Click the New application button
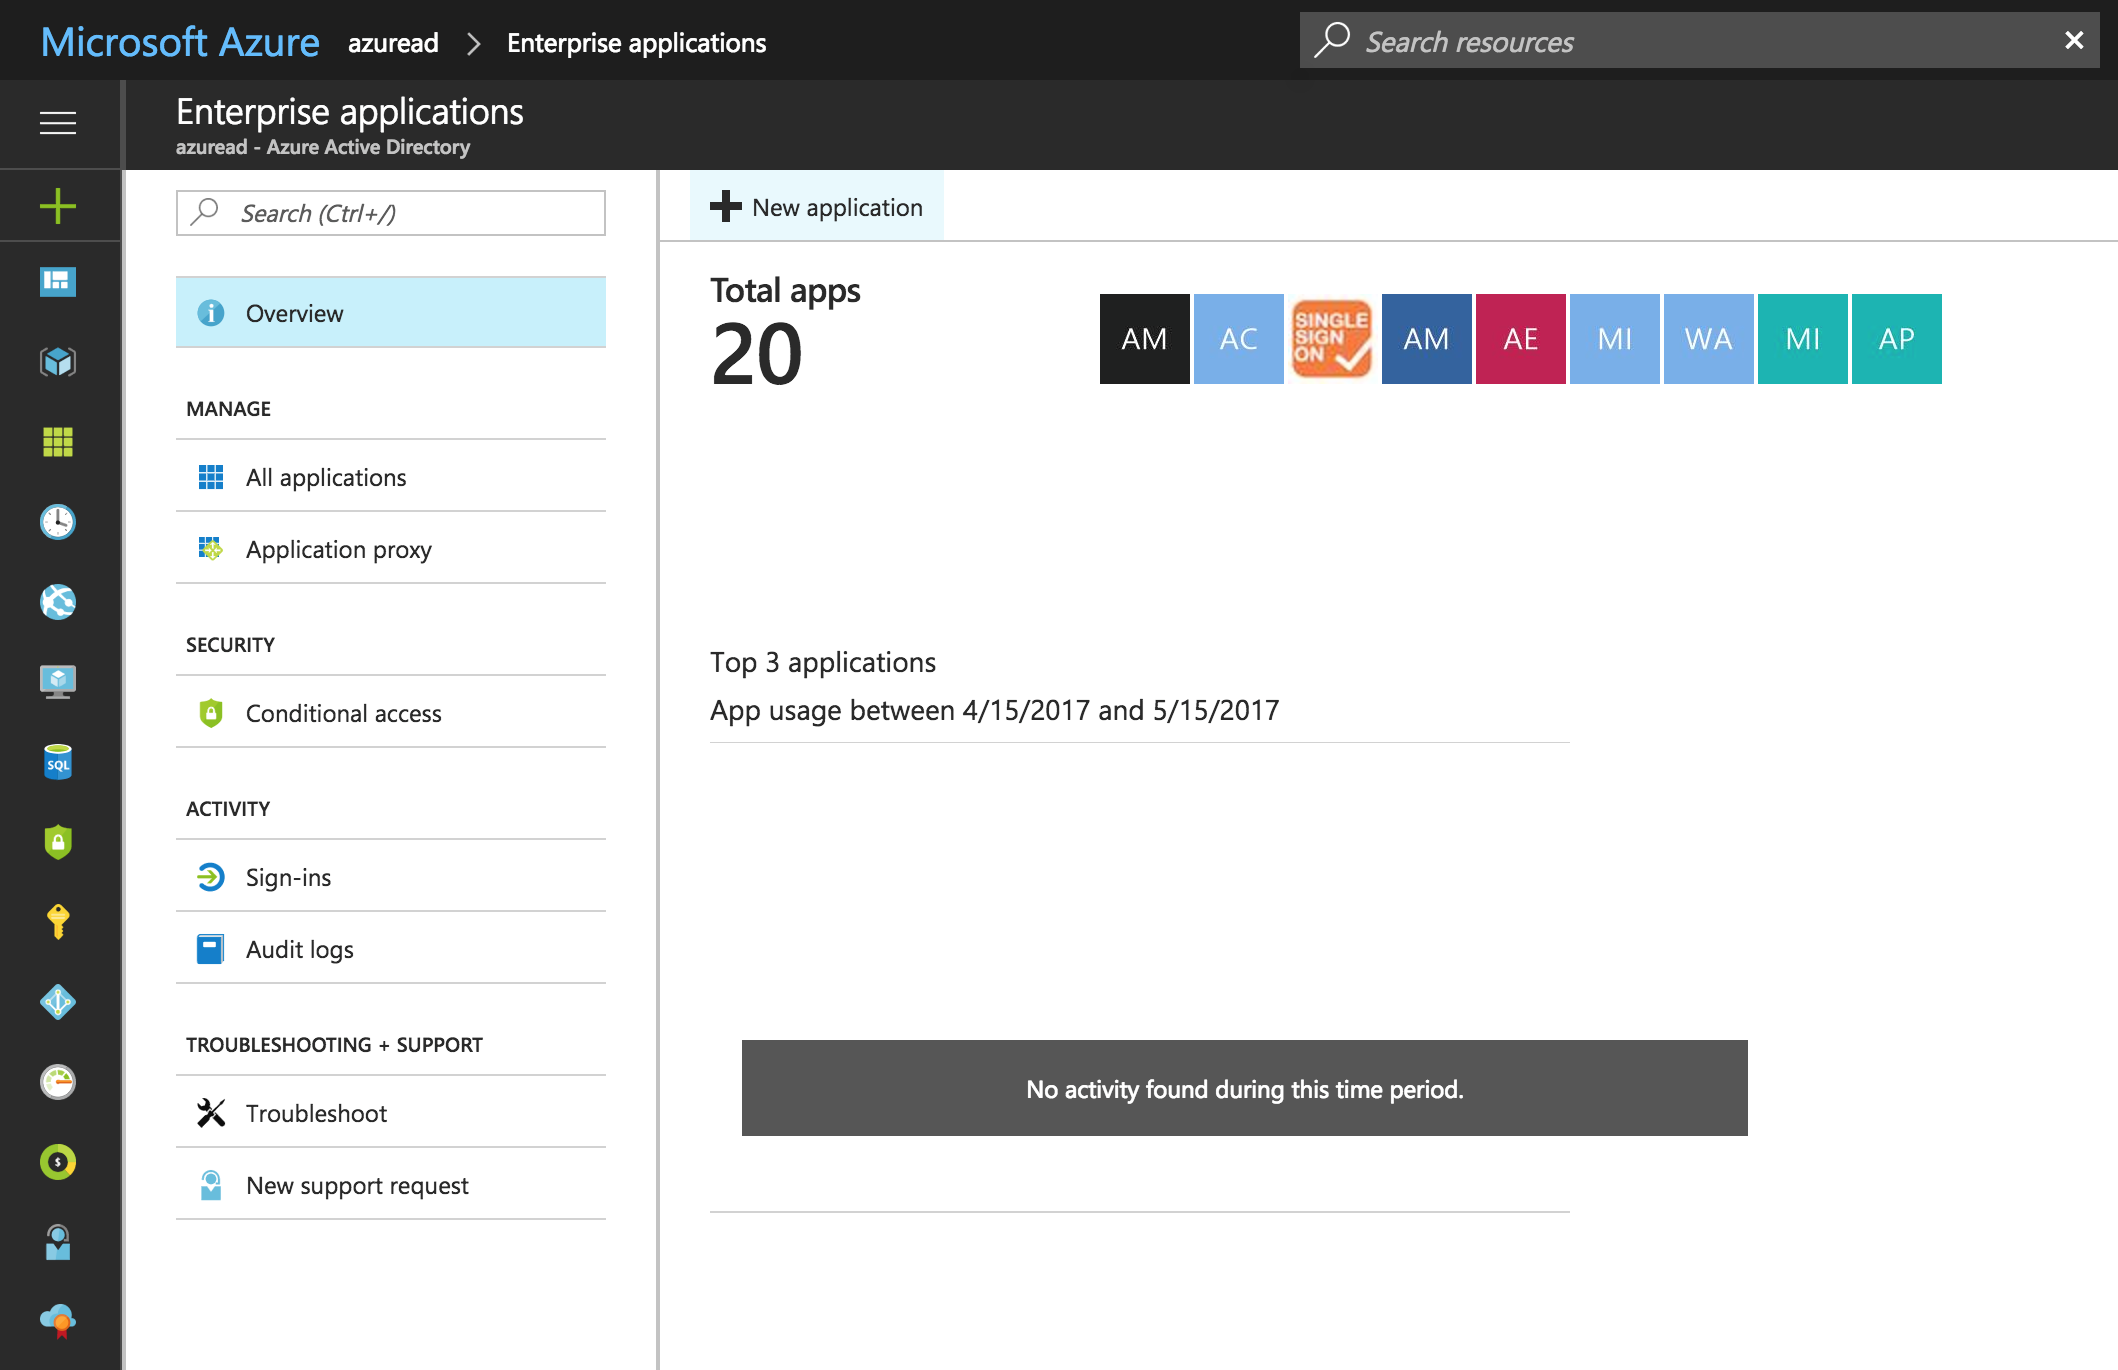2118x1370 pixels. pyautogui.click(x=817, y=207)
